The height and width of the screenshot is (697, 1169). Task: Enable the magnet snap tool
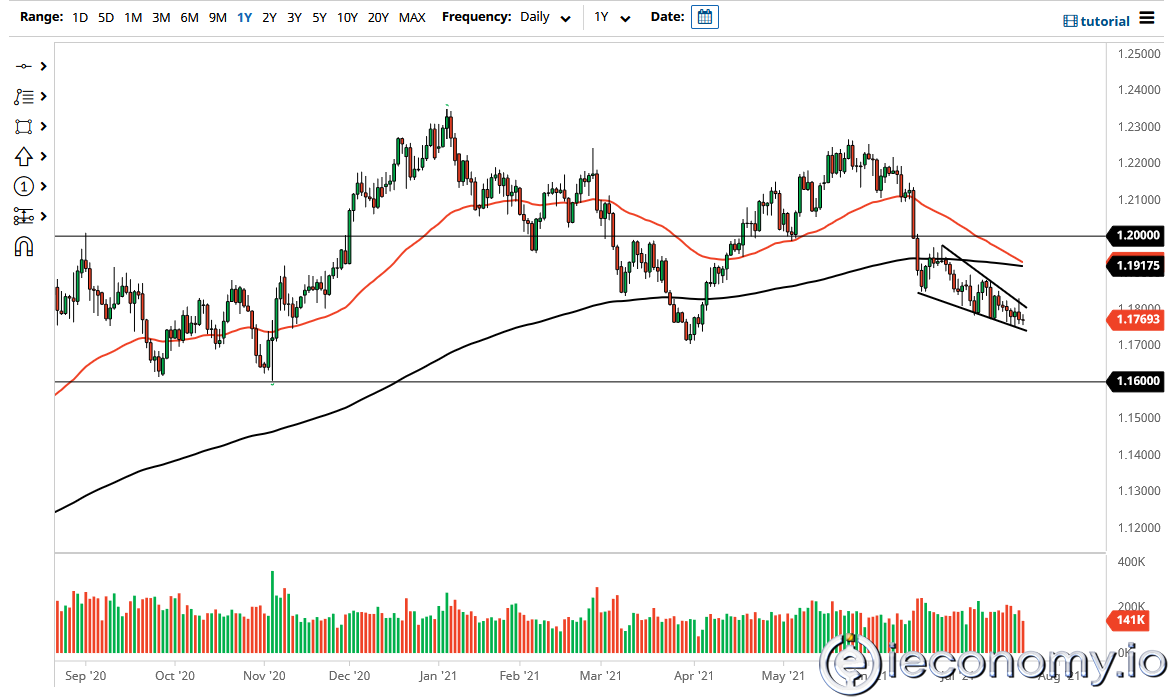click(25, 247)
